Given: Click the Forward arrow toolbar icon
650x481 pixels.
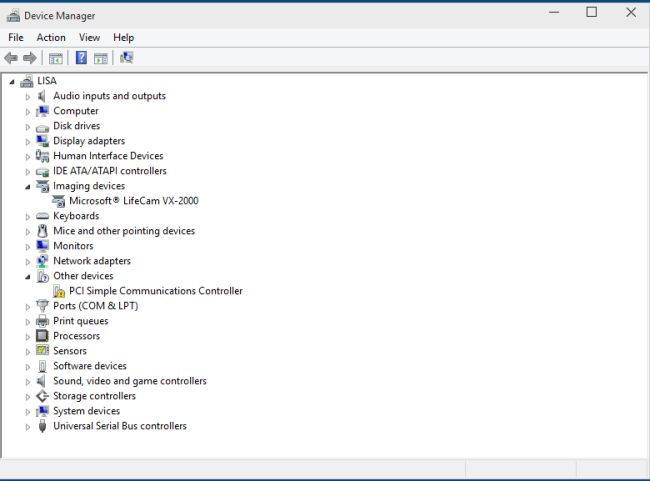Looking at the screenshot, I should point(30,58).
